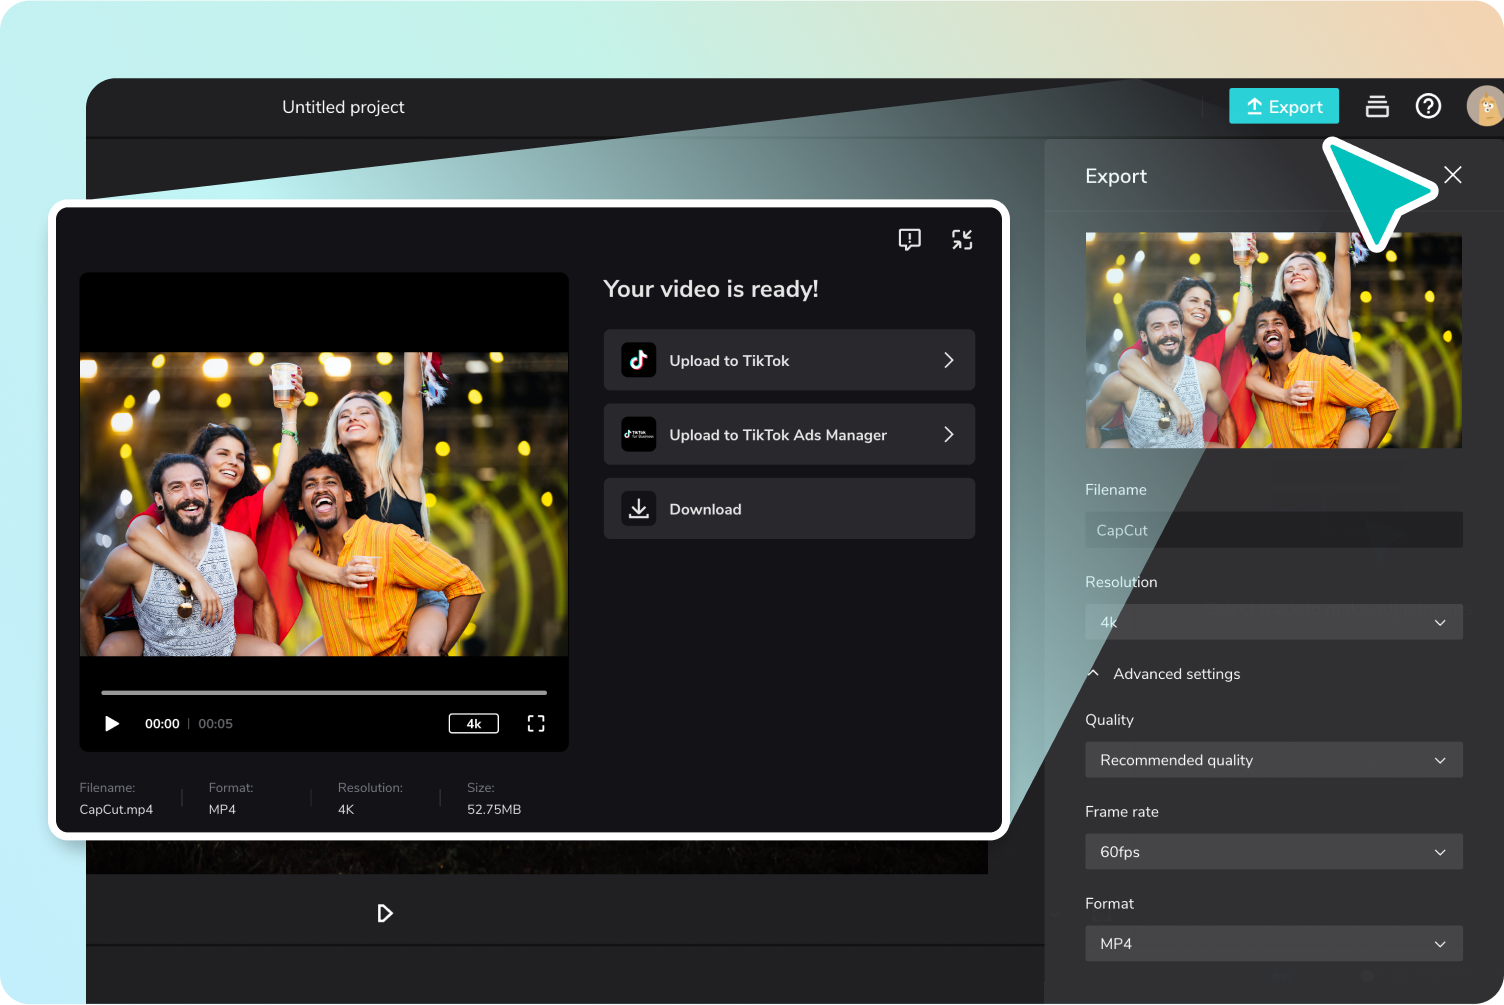The image size is (1504, 1005).
Task: Click the Download option
Action: click(789, 508)
